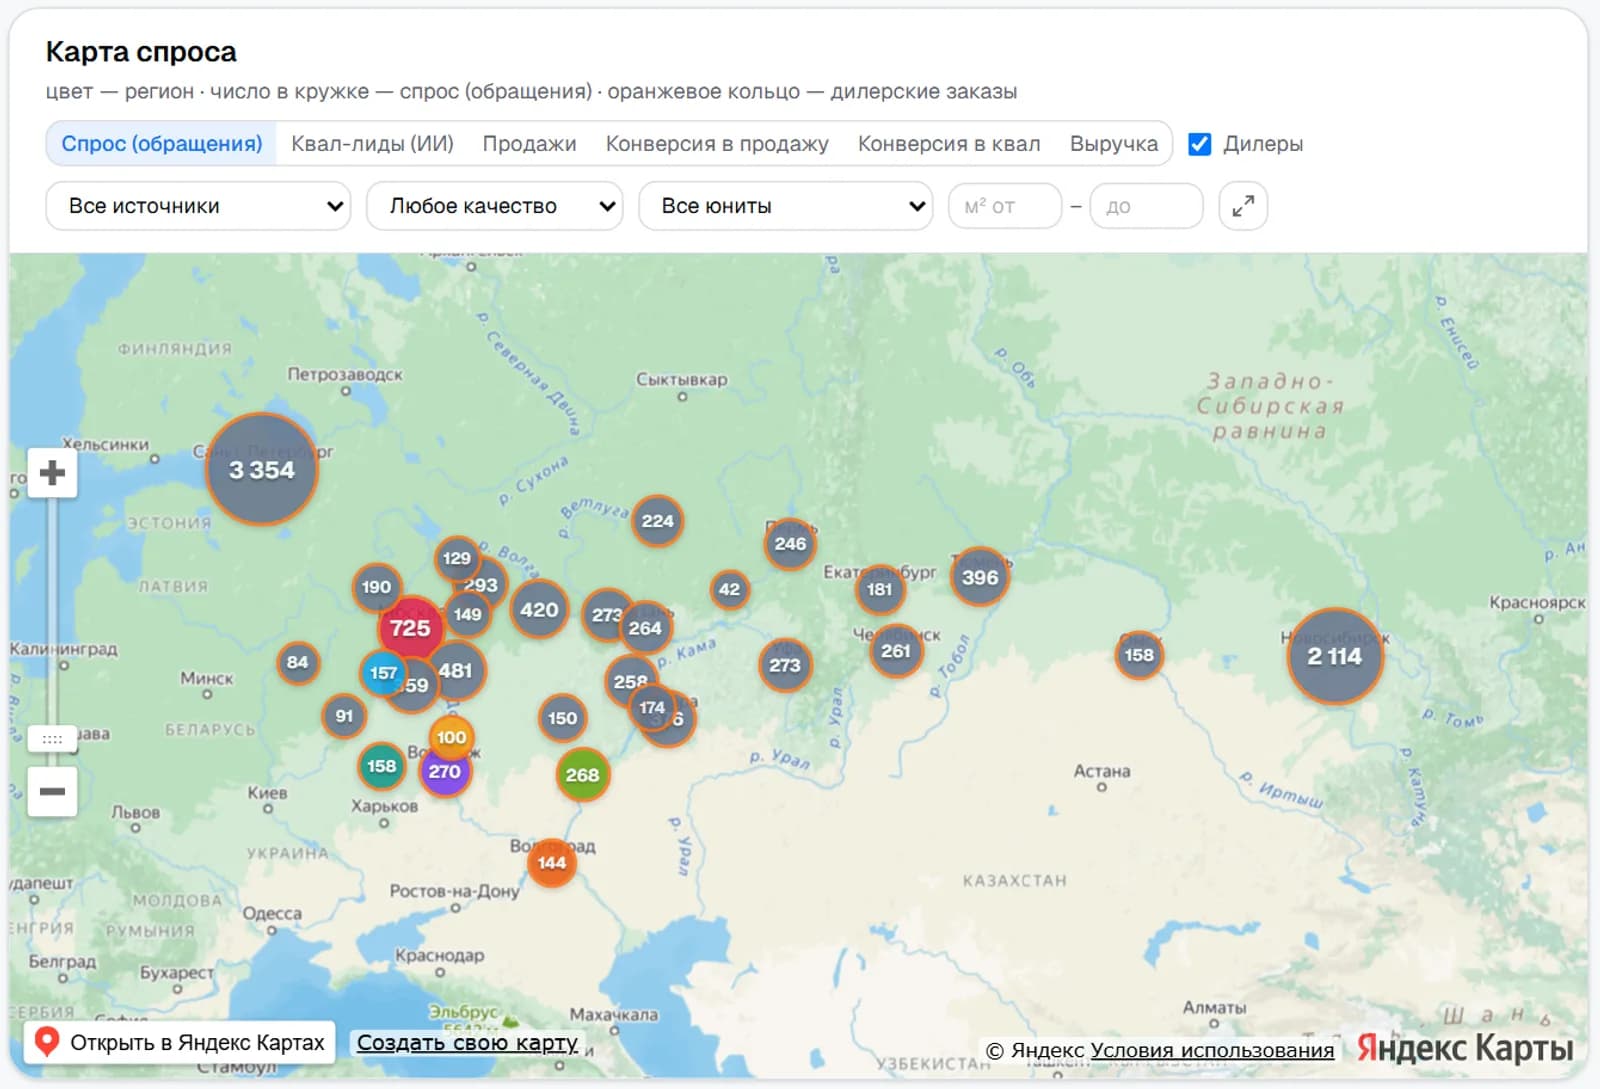Click the 396 demand circle
Image resolution: width=1600 pixels, height=1089 pixels.
(x=980, y=577)
